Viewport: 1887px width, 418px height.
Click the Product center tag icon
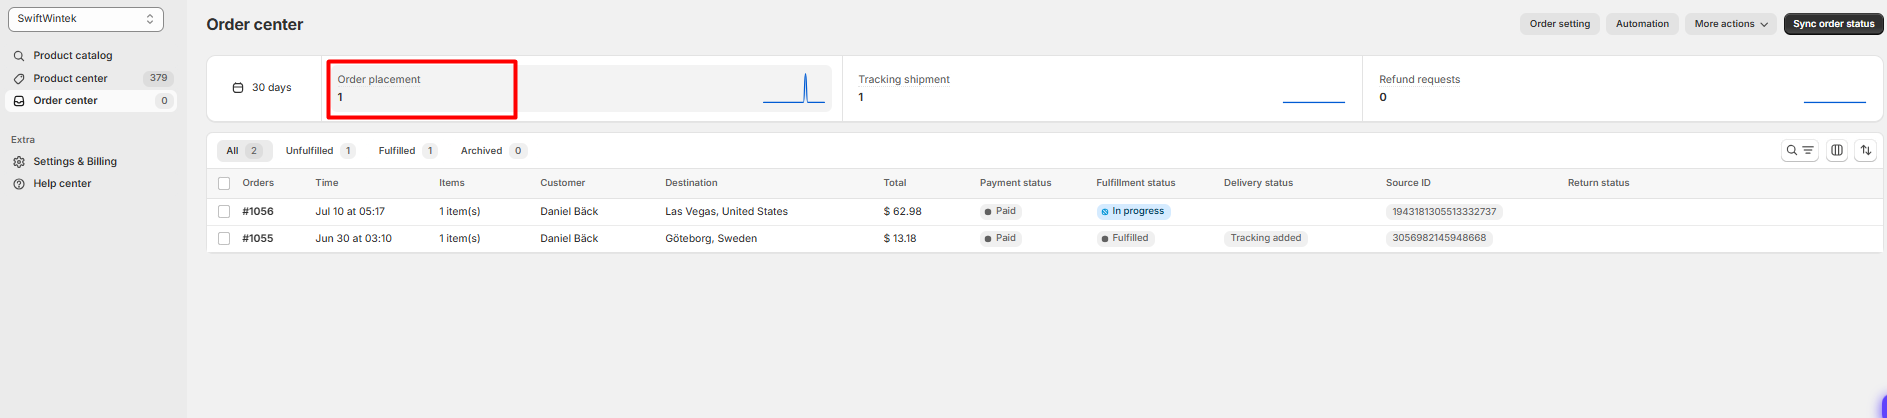(19, 78)
